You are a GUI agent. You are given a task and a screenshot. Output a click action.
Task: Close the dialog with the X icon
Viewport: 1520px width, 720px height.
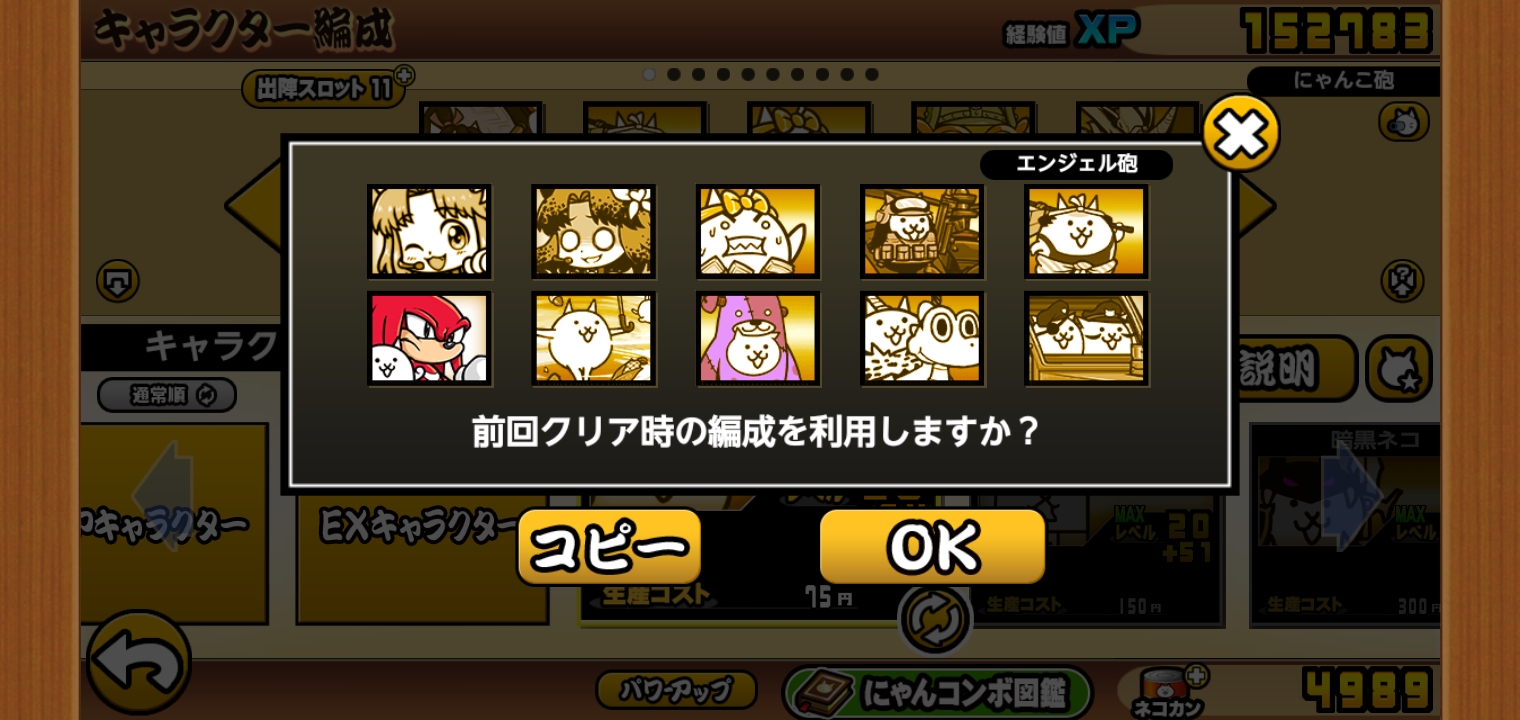coord(1240,133)
